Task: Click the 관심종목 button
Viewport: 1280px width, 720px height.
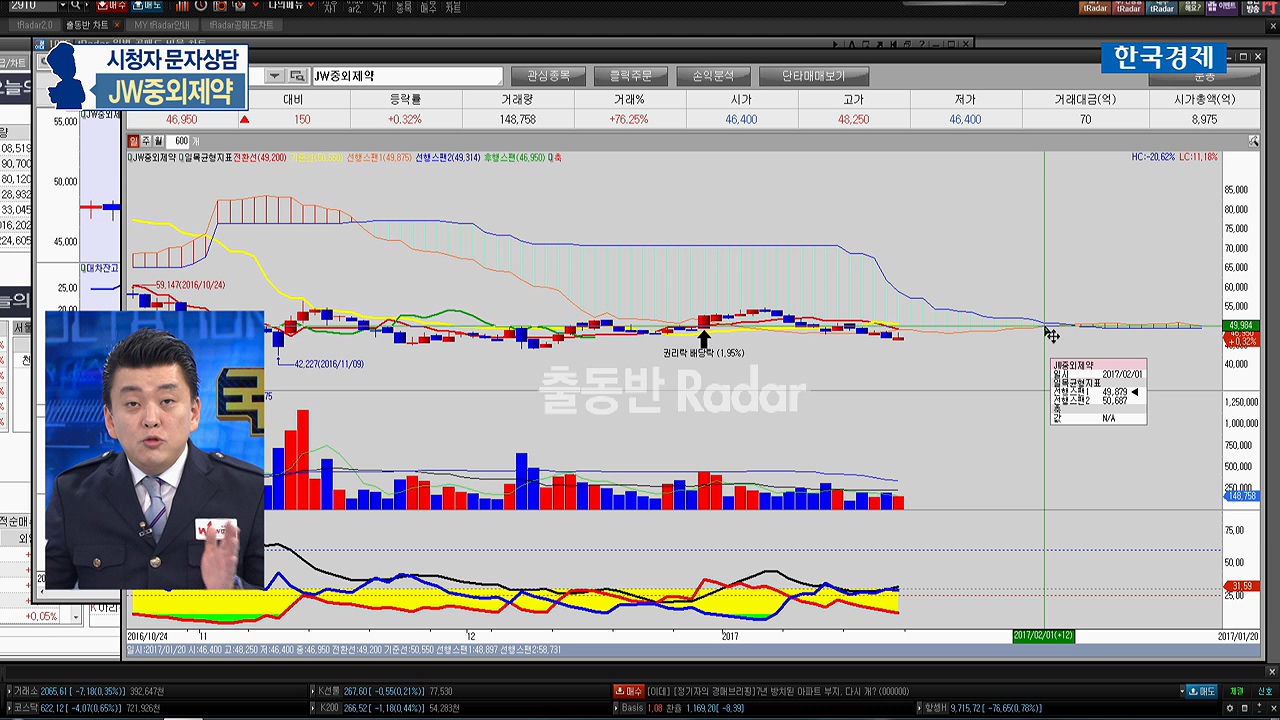Action: point(547,76)
